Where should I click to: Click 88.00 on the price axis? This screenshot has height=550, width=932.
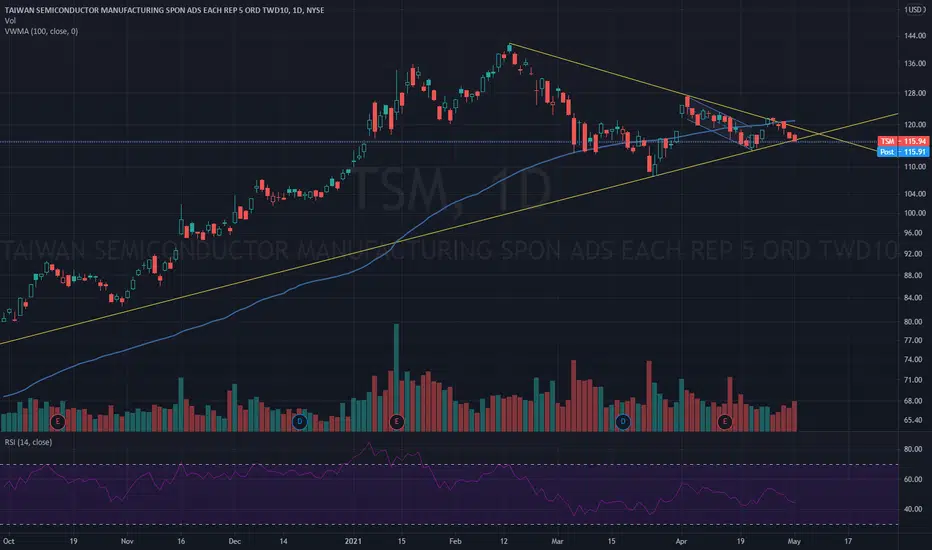coord(915,276)
